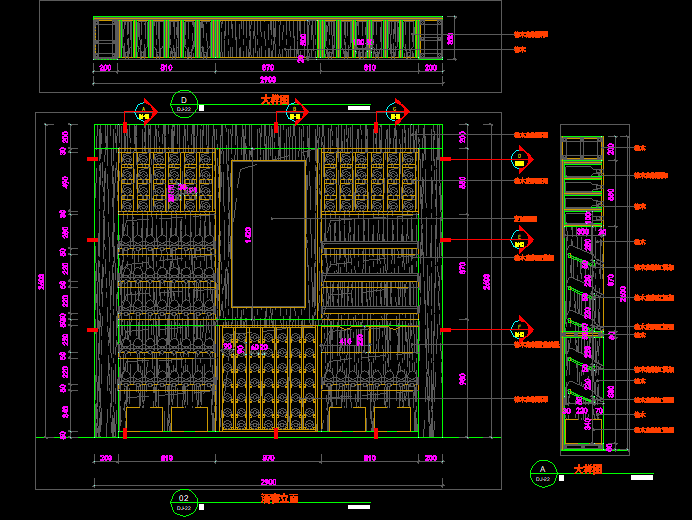Pick the central glass panel rectangle in the elevation
Viewport: 692px width, 520px height.
(x=268, y=234)
